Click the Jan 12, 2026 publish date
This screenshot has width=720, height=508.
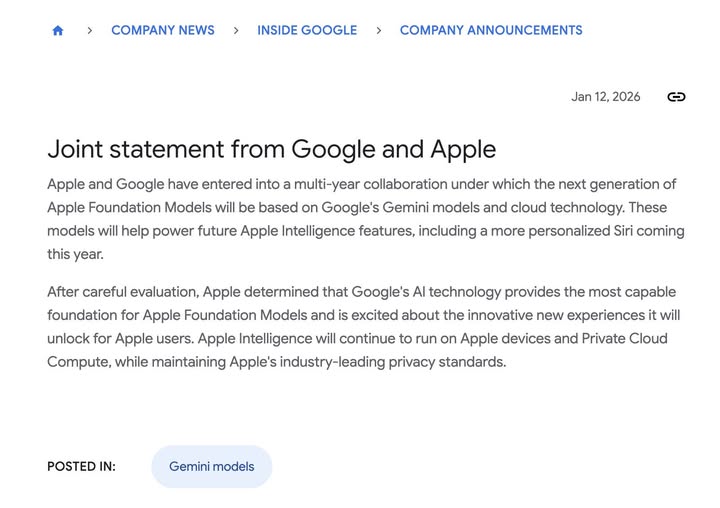pyautogui.click(x=605, y=97)
